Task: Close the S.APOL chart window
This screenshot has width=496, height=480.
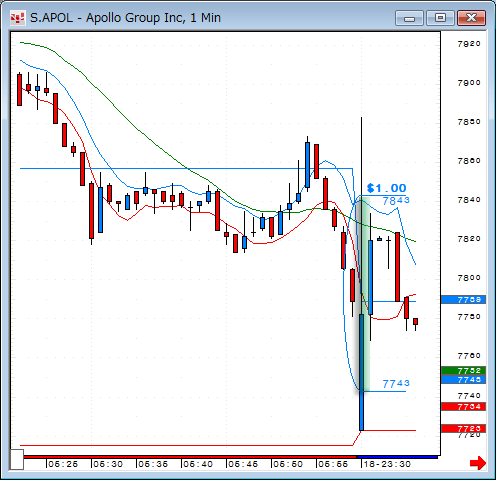Action: tap(471, 18)
